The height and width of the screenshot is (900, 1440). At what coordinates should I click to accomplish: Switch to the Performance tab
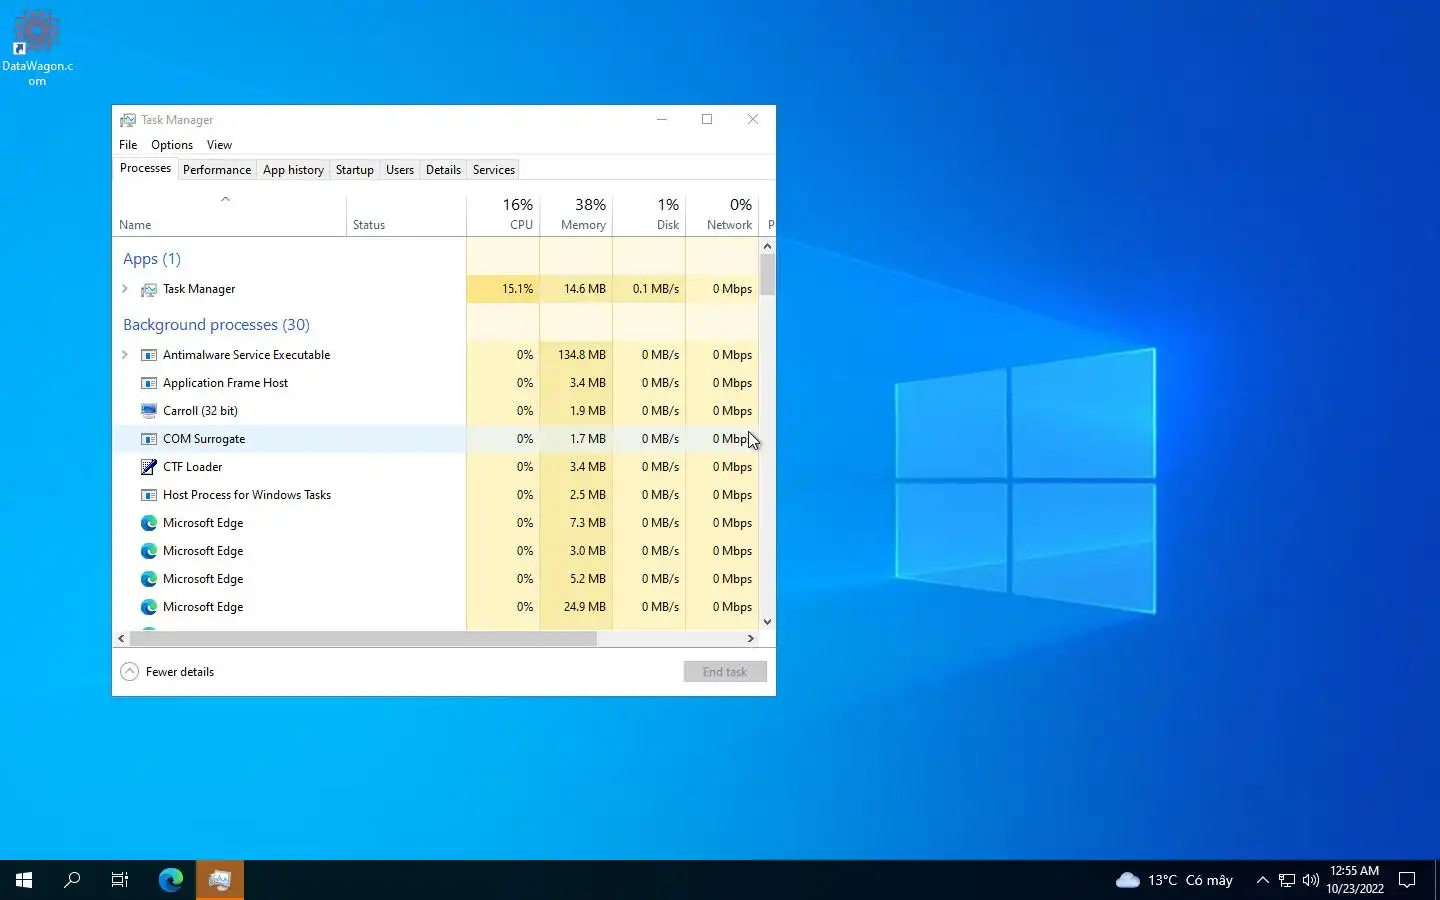(x=217, y=170)
